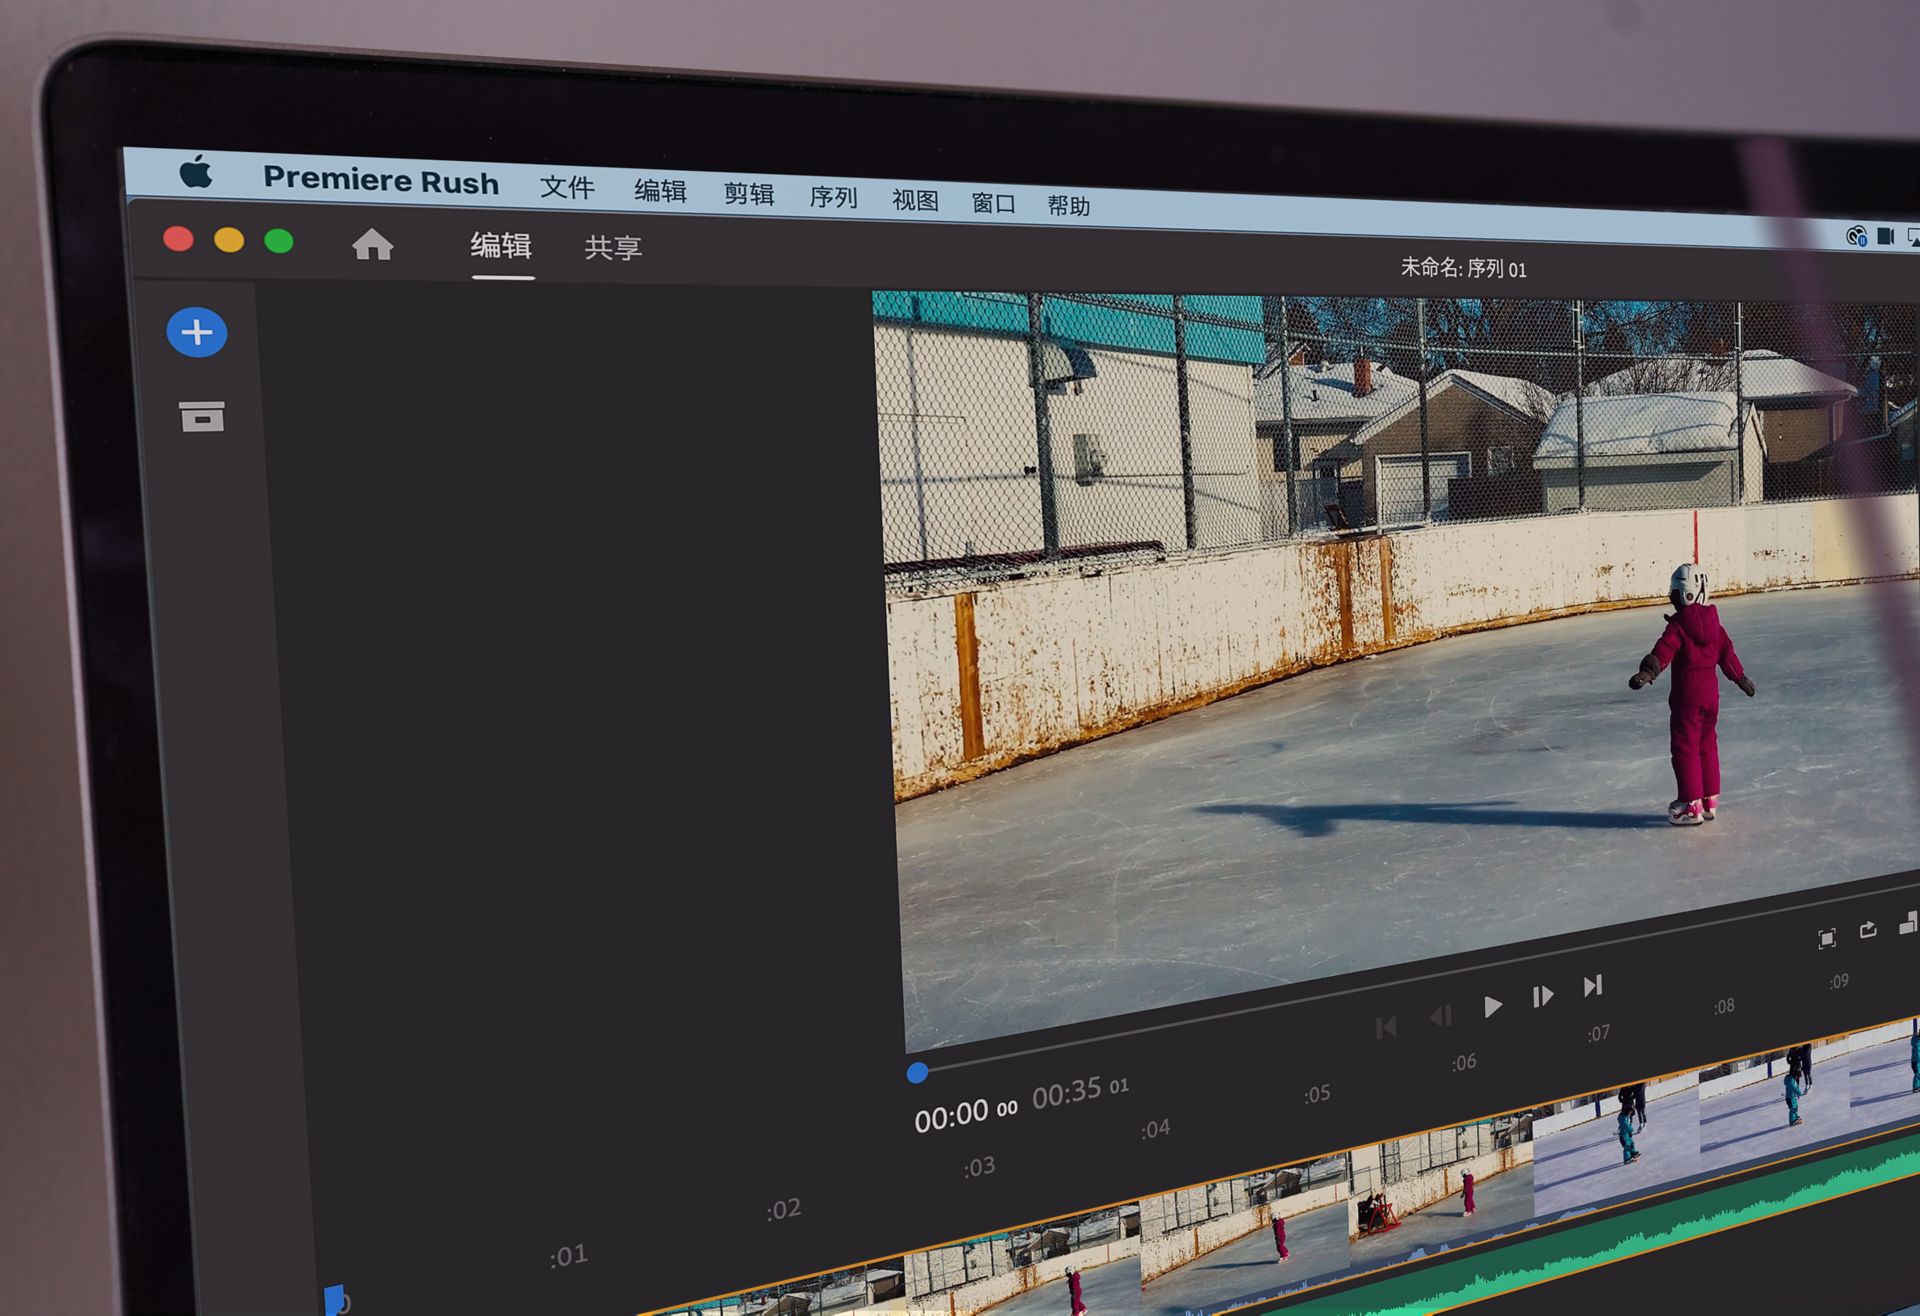Open the project assets panel icon

tap(202, 416)
